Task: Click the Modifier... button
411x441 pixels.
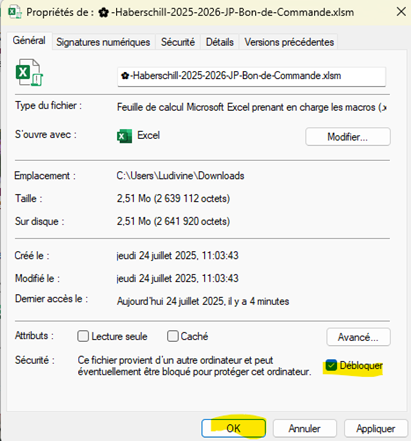Action: 348,137
